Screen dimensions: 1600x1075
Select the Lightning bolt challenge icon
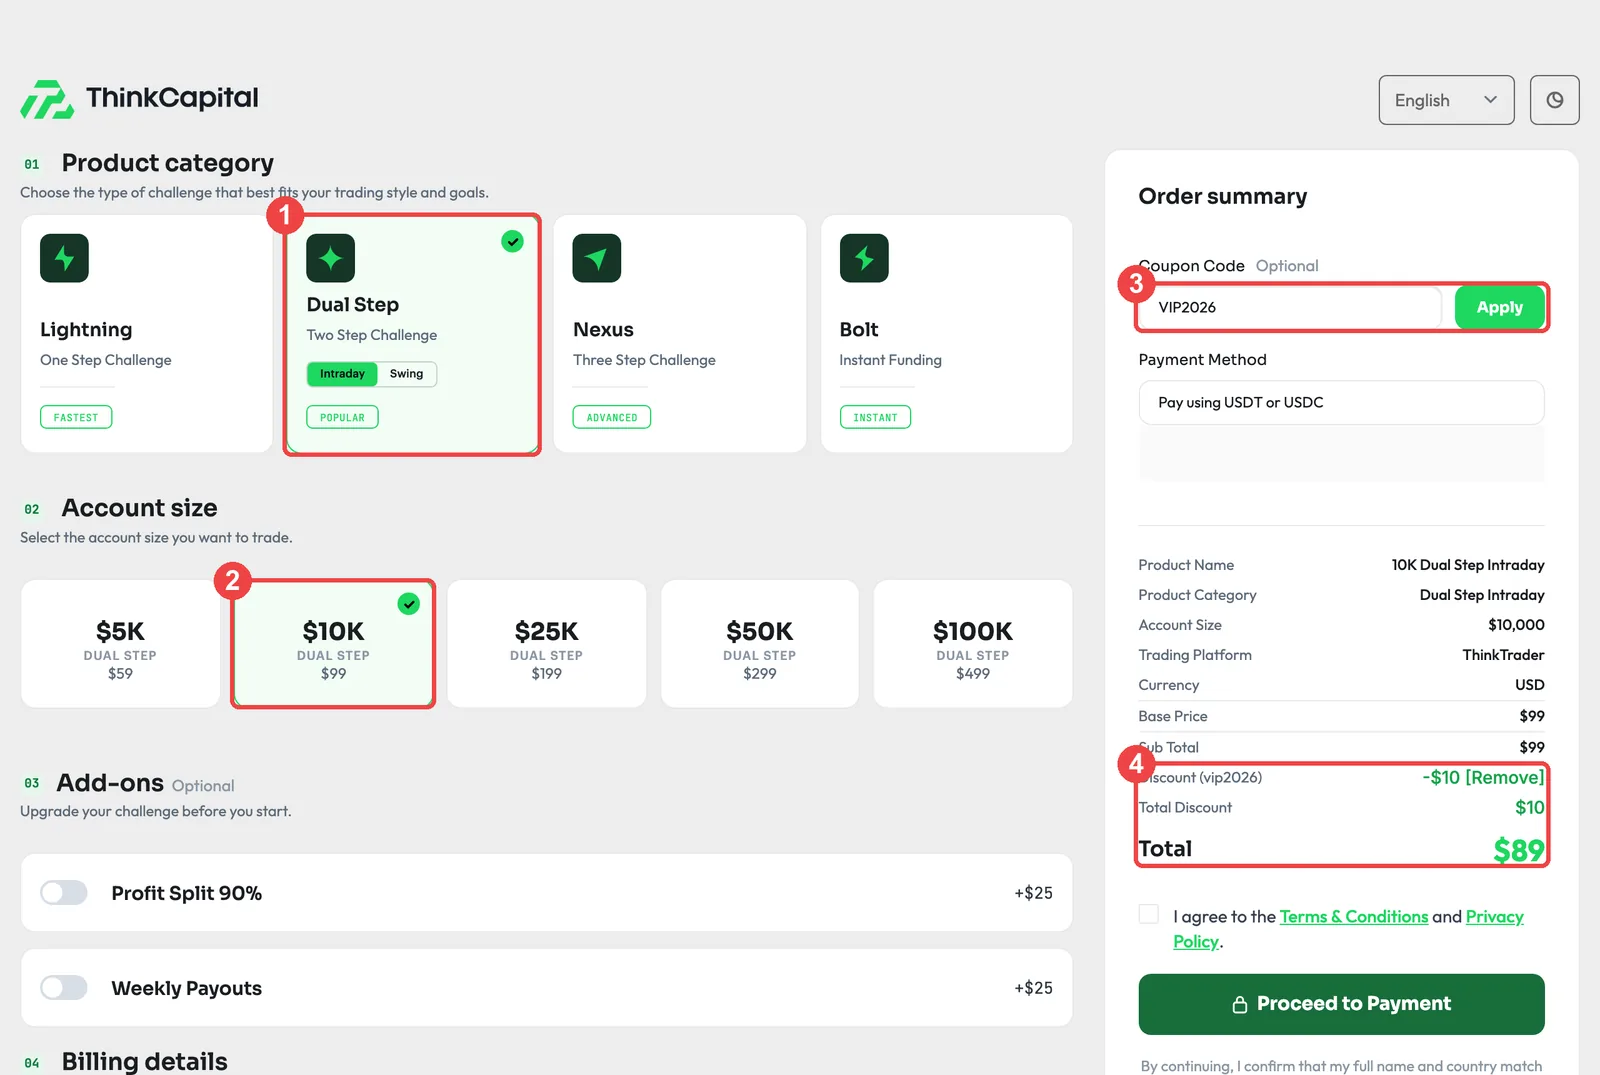64,258
